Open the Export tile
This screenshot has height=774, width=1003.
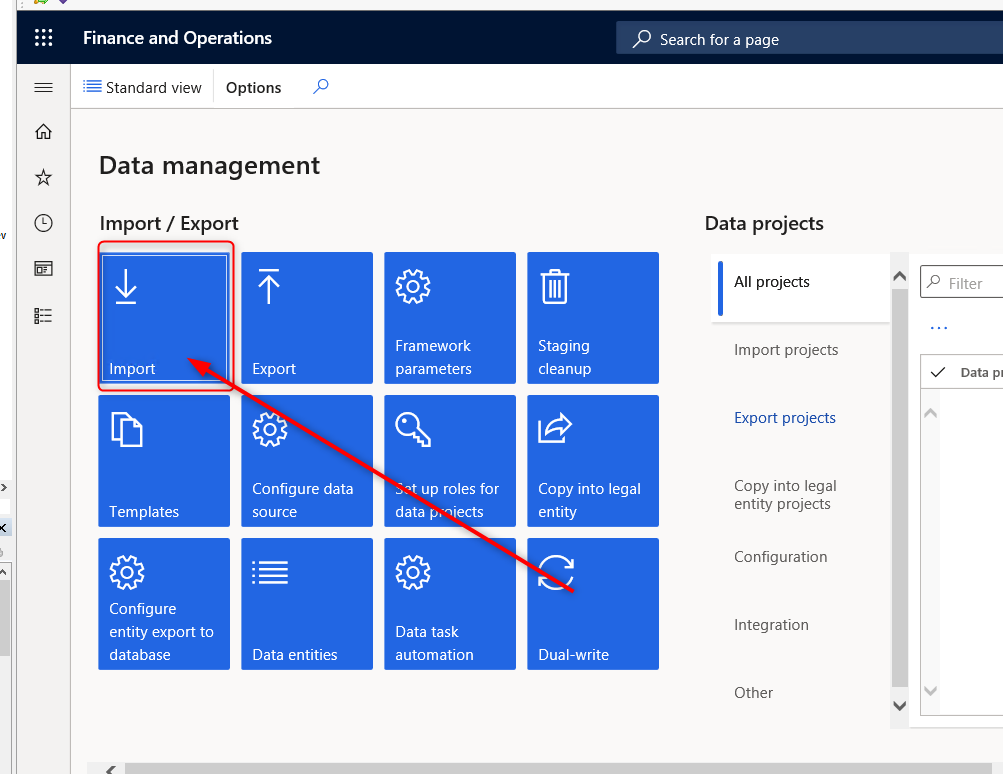coord(307,318)
